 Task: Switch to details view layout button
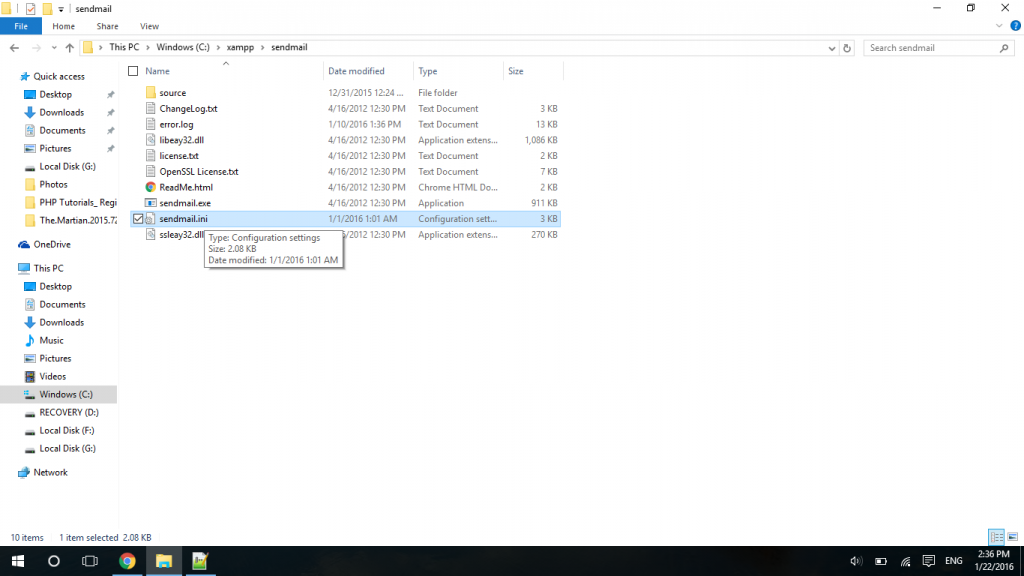click(x=997, y=537)
